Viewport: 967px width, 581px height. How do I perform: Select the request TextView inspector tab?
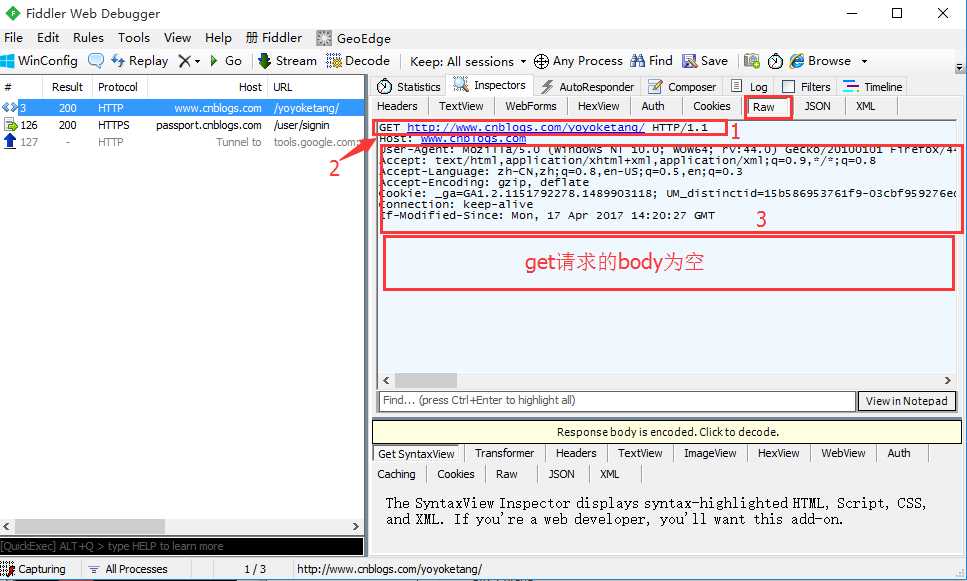[461, 106]
